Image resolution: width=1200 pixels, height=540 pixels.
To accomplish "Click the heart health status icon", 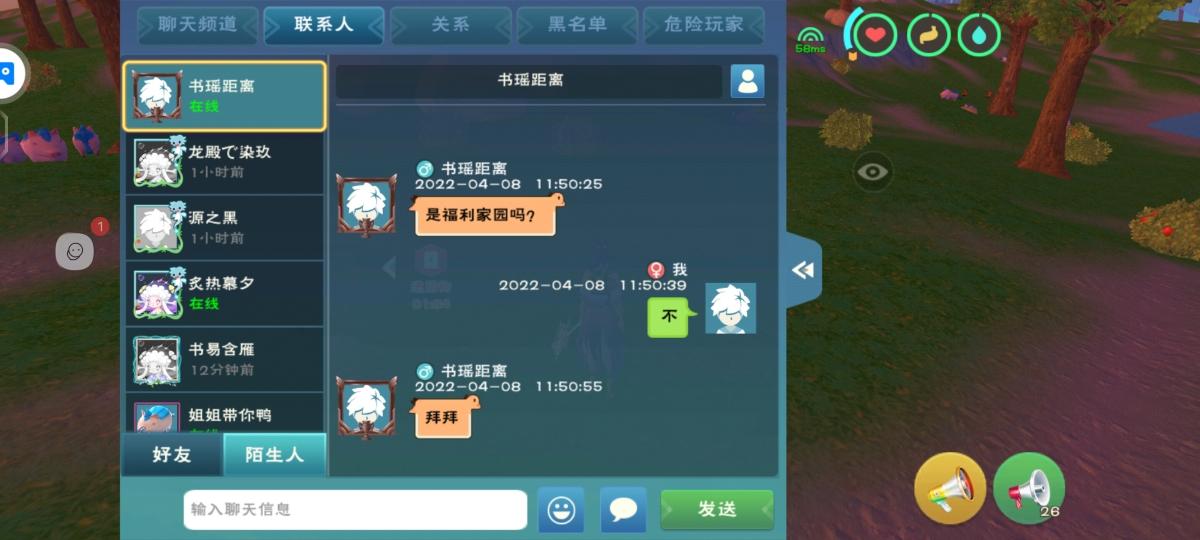I will [876, 35].
